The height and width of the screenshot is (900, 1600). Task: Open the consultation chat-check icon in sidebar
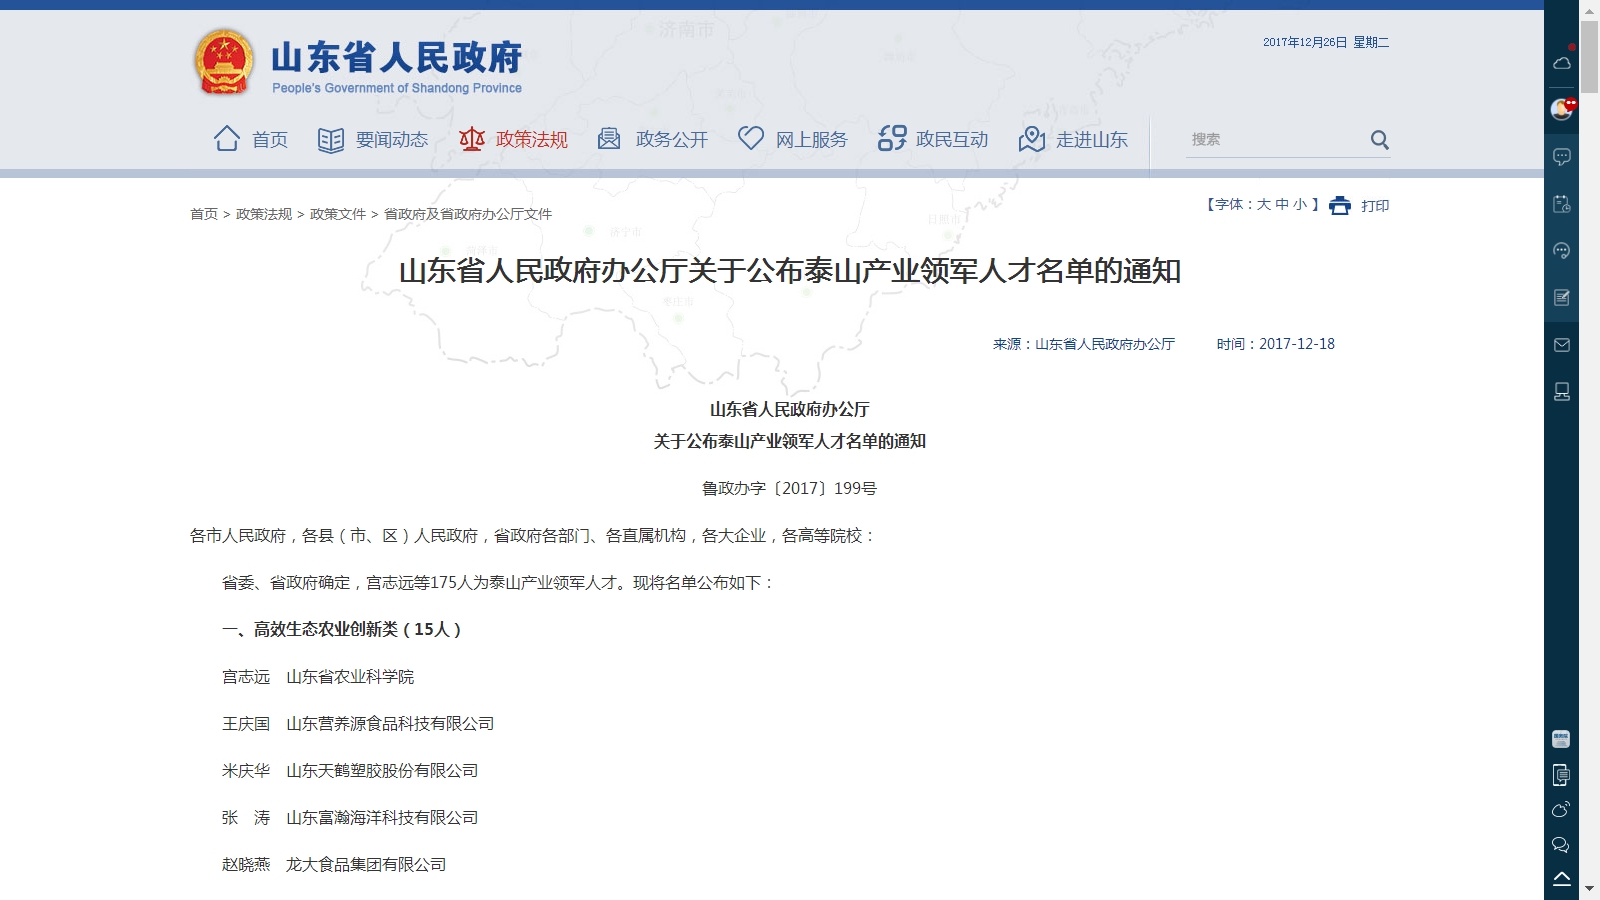pos(1561,251)
